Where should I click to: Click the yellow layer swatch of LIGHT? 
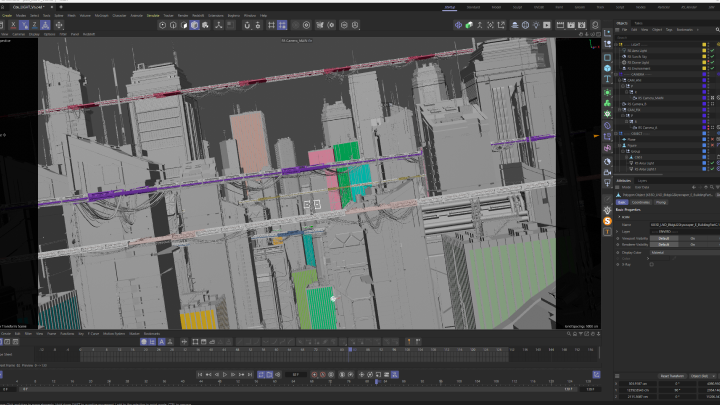tap(704, 45)
